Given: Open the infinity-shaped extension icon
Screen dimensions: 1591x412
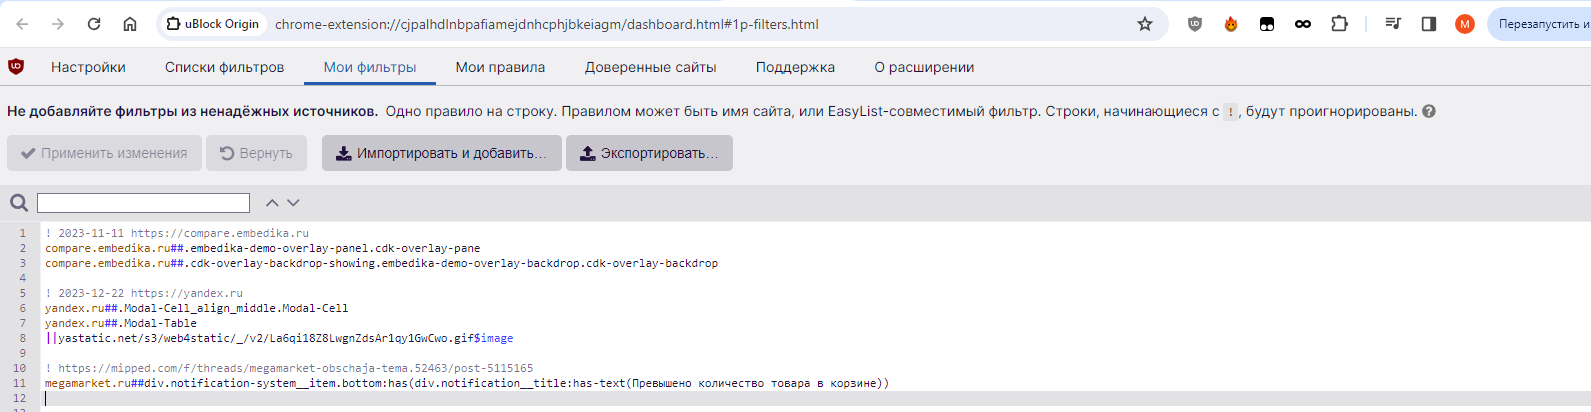Looking at the screenshot, I should click(x=1303, y=24).
